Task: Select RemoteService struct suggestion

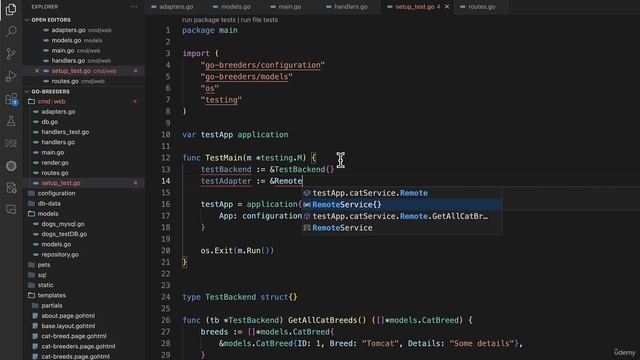Action: point(402,228)
